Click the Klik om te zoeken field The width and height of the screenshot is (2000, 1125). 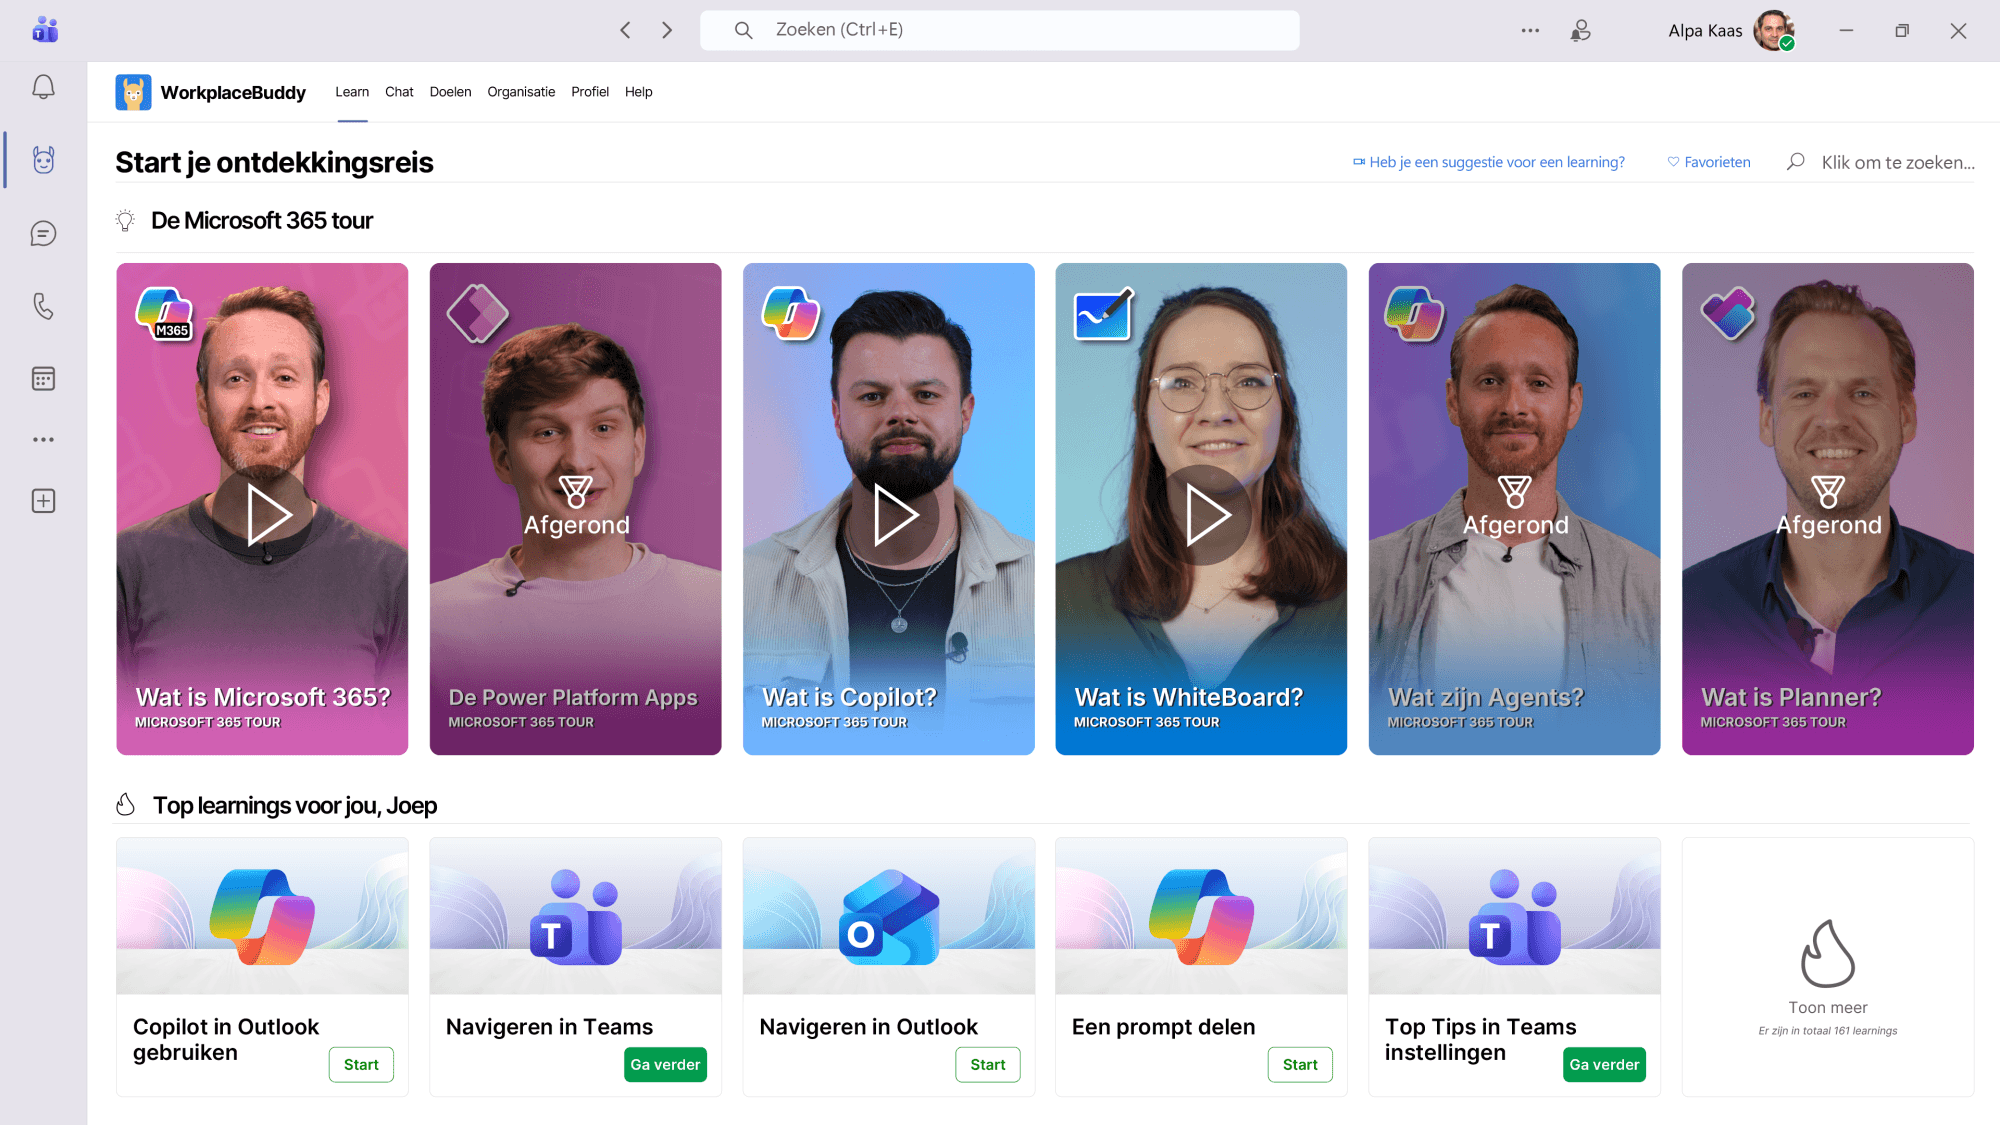pos(1898,162)
